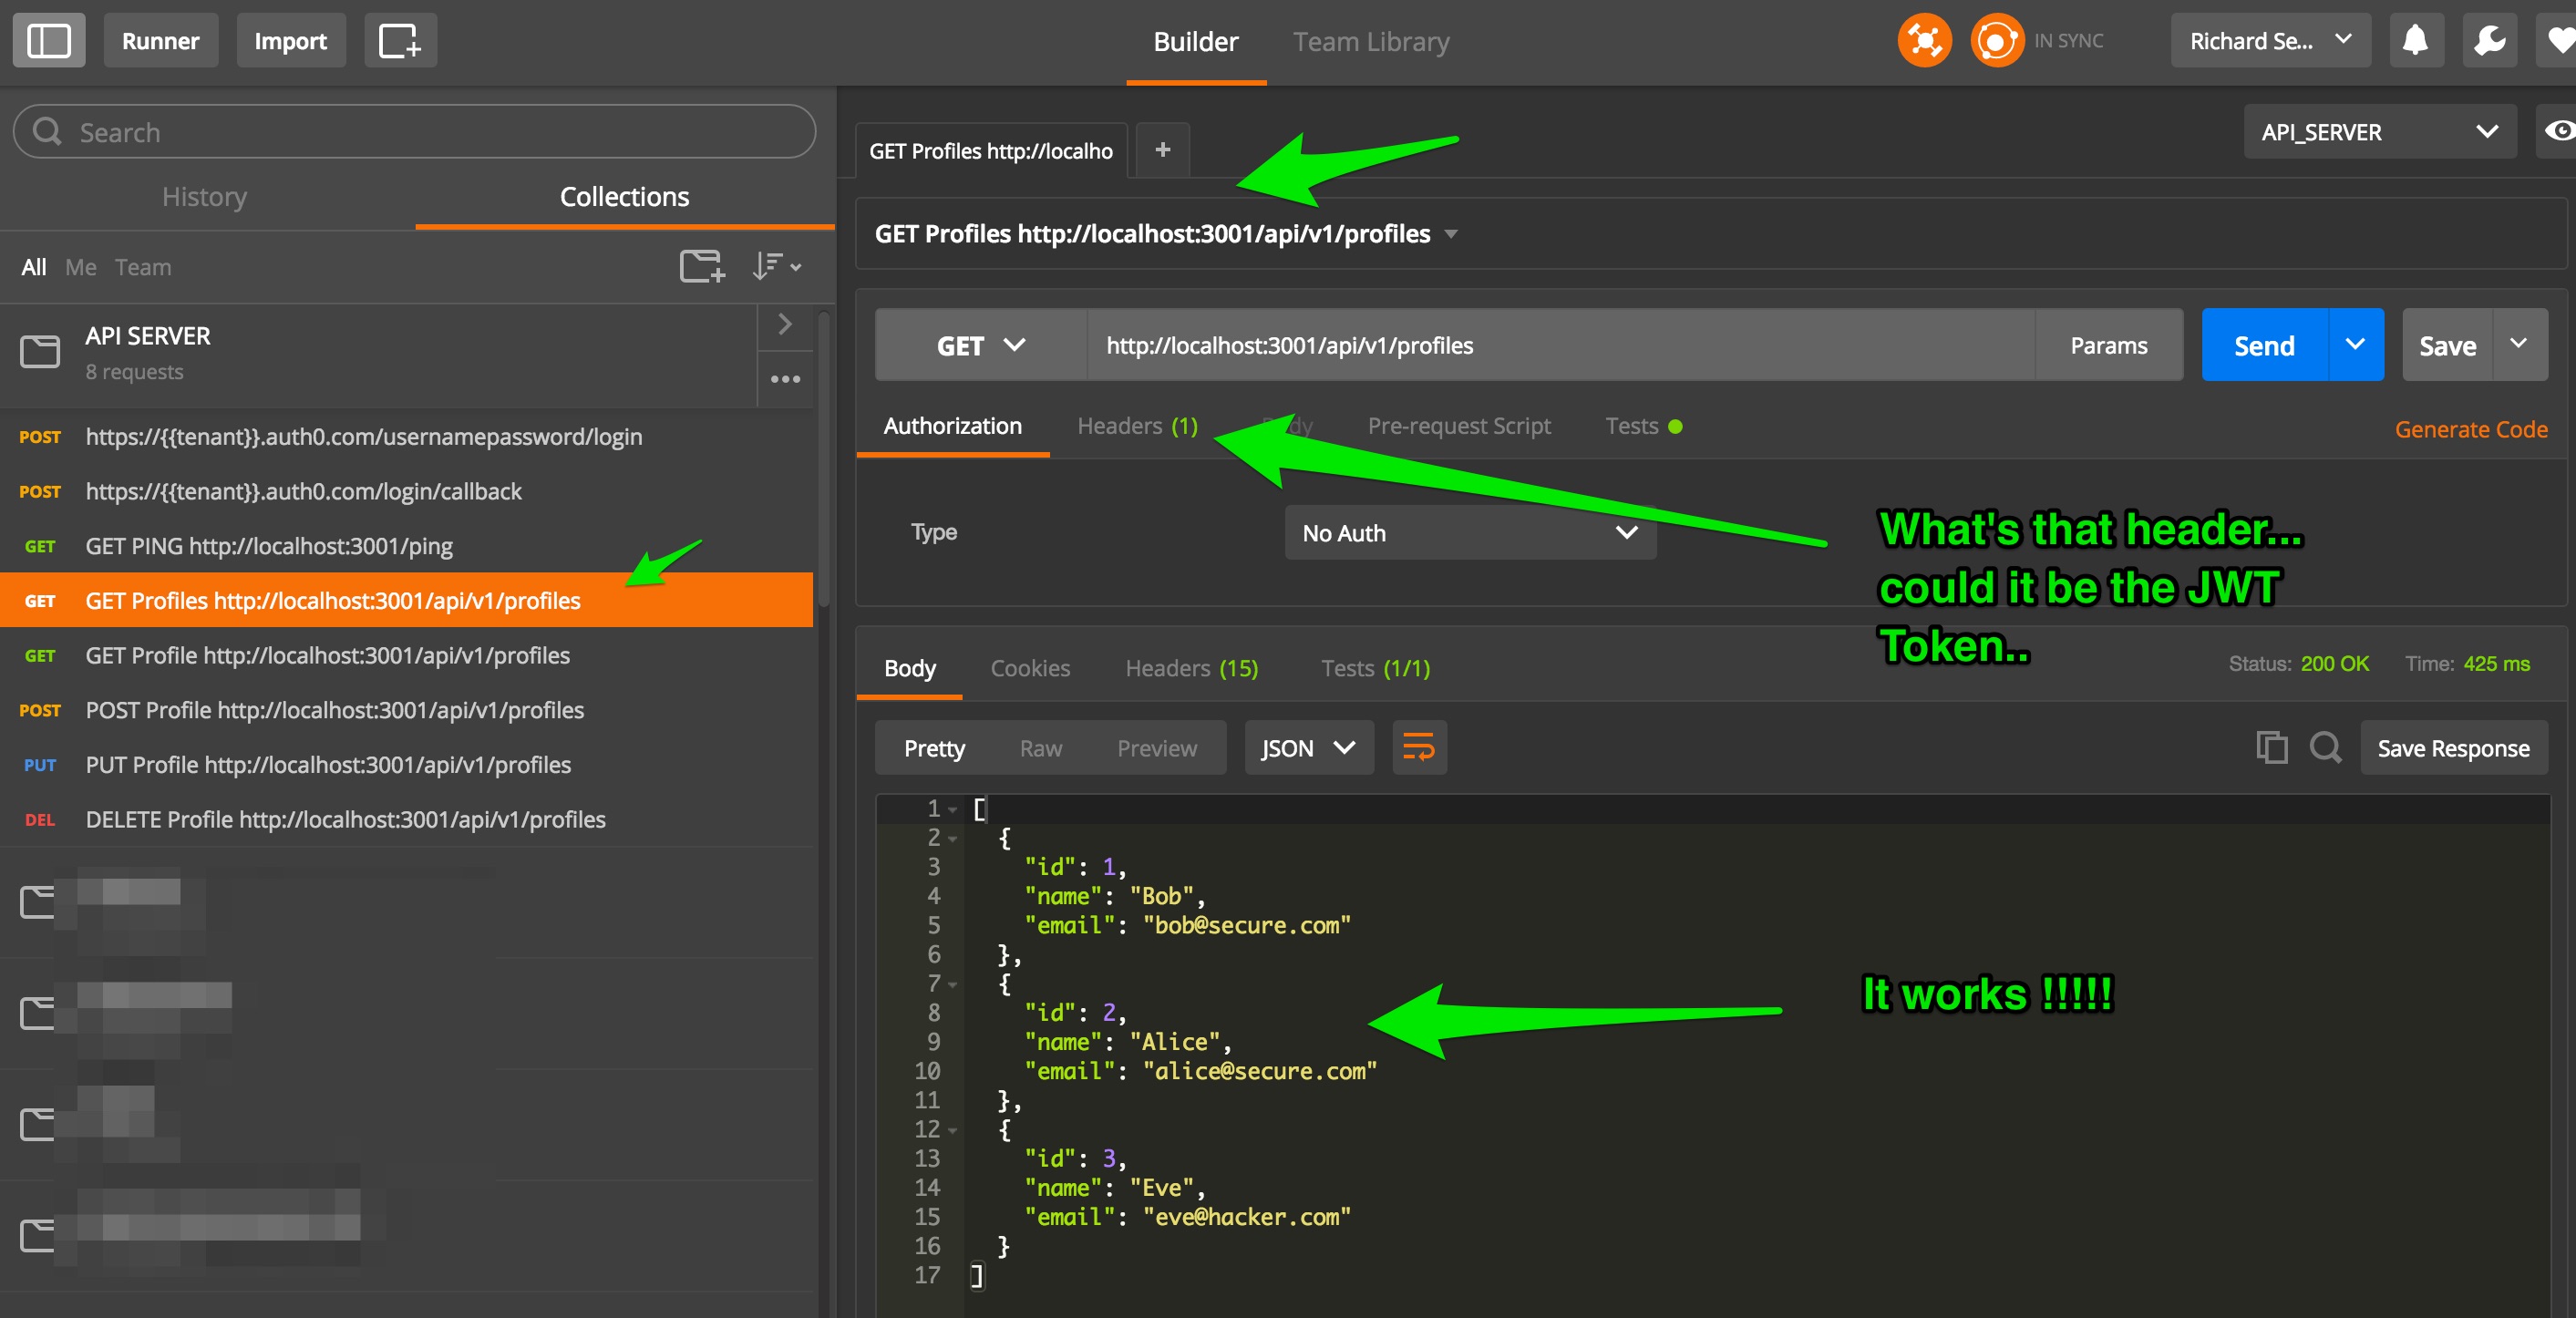
Task: Open request Headers (1) tab
Action: [x=1136, y=426]
